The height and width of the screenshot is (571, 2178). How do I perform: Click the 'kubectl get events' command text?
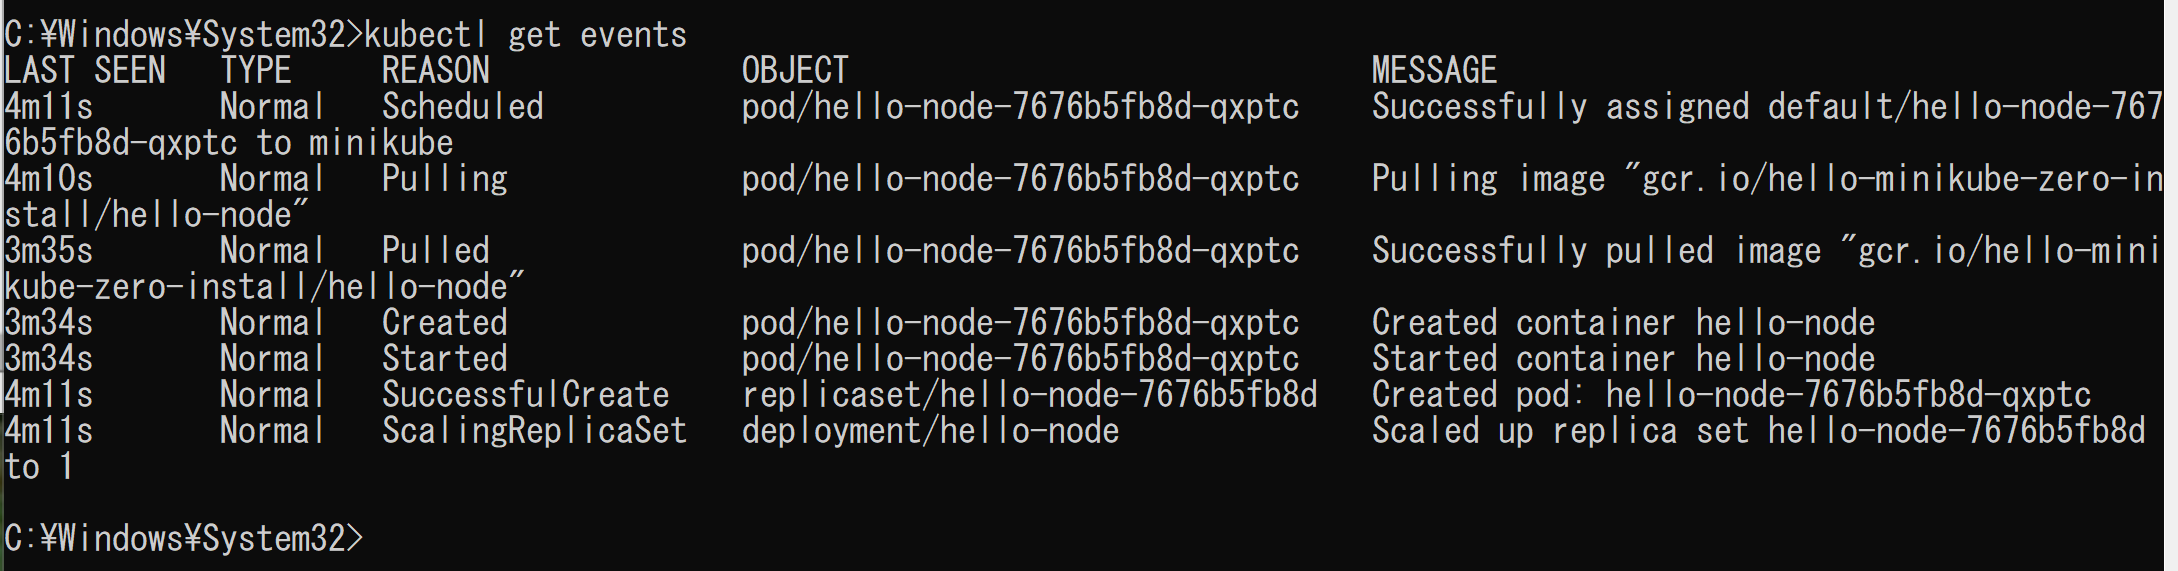(525, 35)
